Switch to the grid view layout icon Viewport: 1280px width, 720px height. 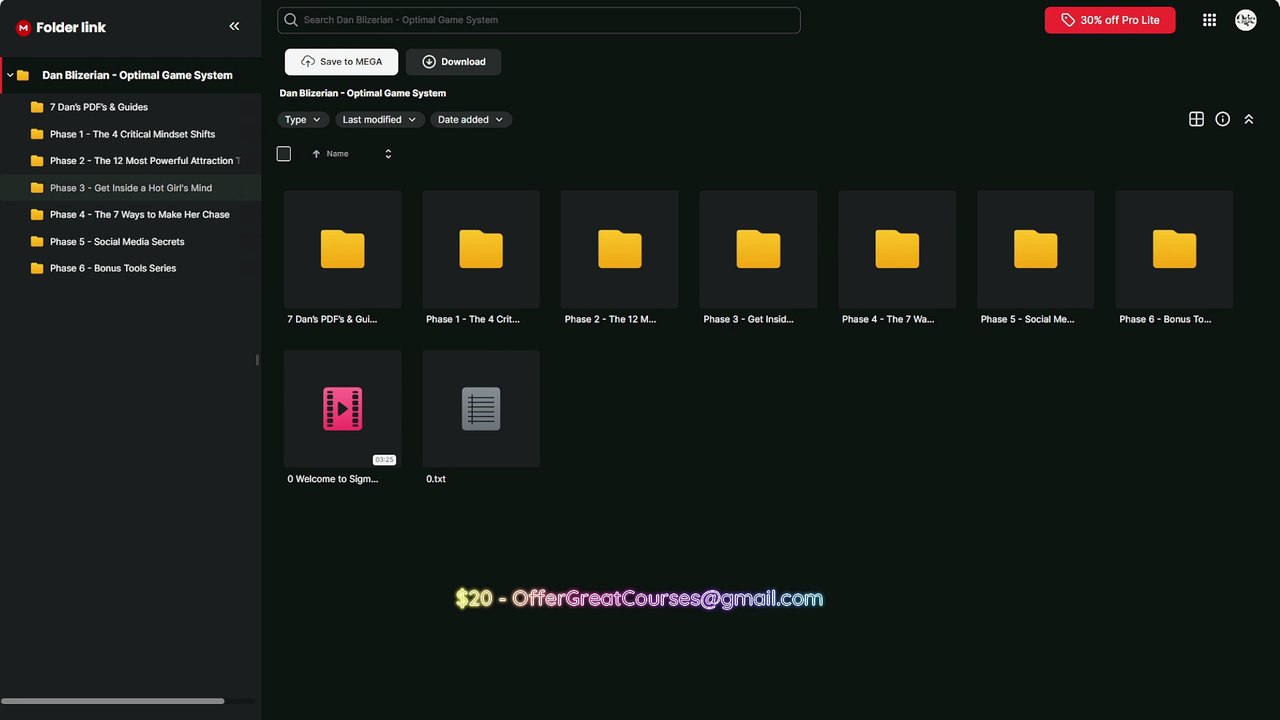click(1196, 119)
